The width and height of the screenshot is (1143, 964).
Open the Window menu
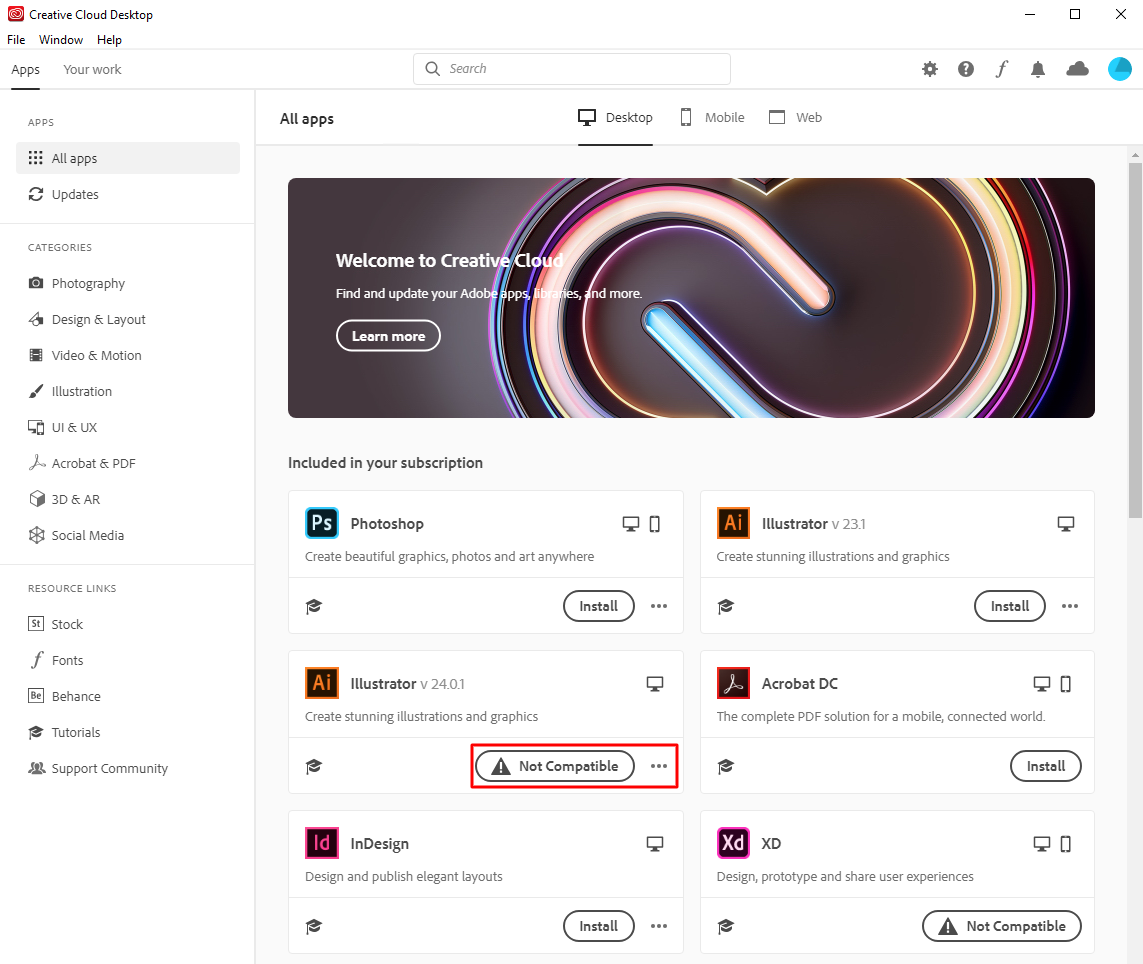point(61,40)
